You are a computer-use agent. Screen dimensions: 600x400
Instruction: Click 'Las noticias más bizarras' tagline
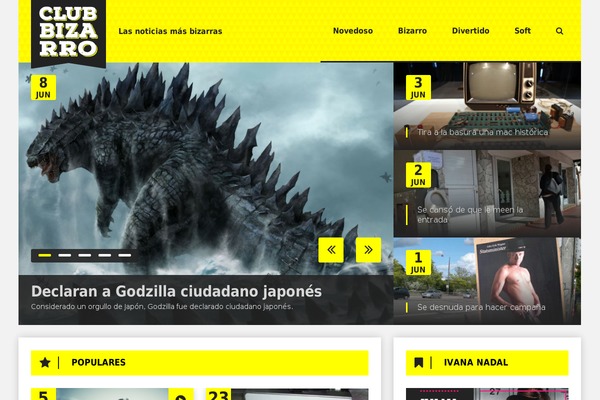click(x=170, y=31)
